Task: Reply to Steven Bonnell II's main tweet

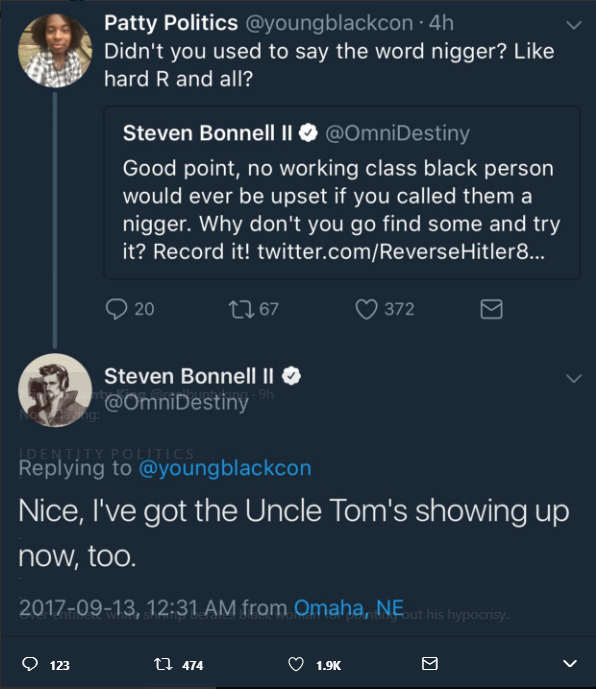Action: tap(30, 664)
